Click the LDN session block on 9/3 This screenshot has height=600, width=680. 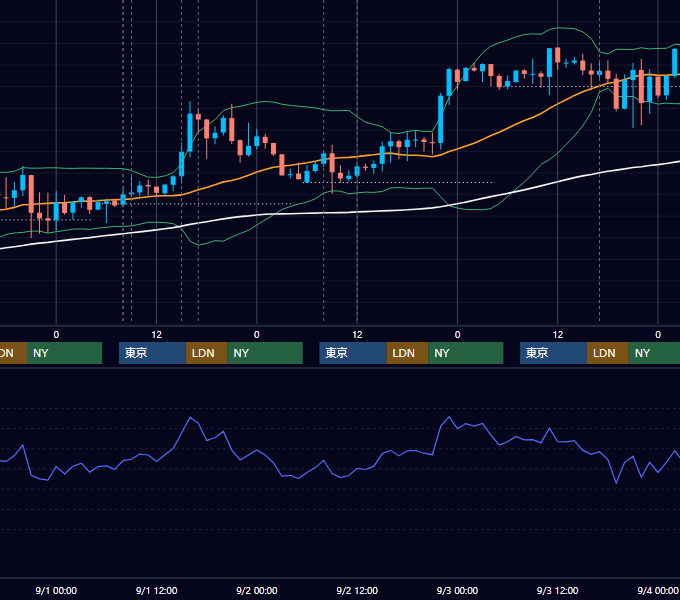click(x=608, y=353)
